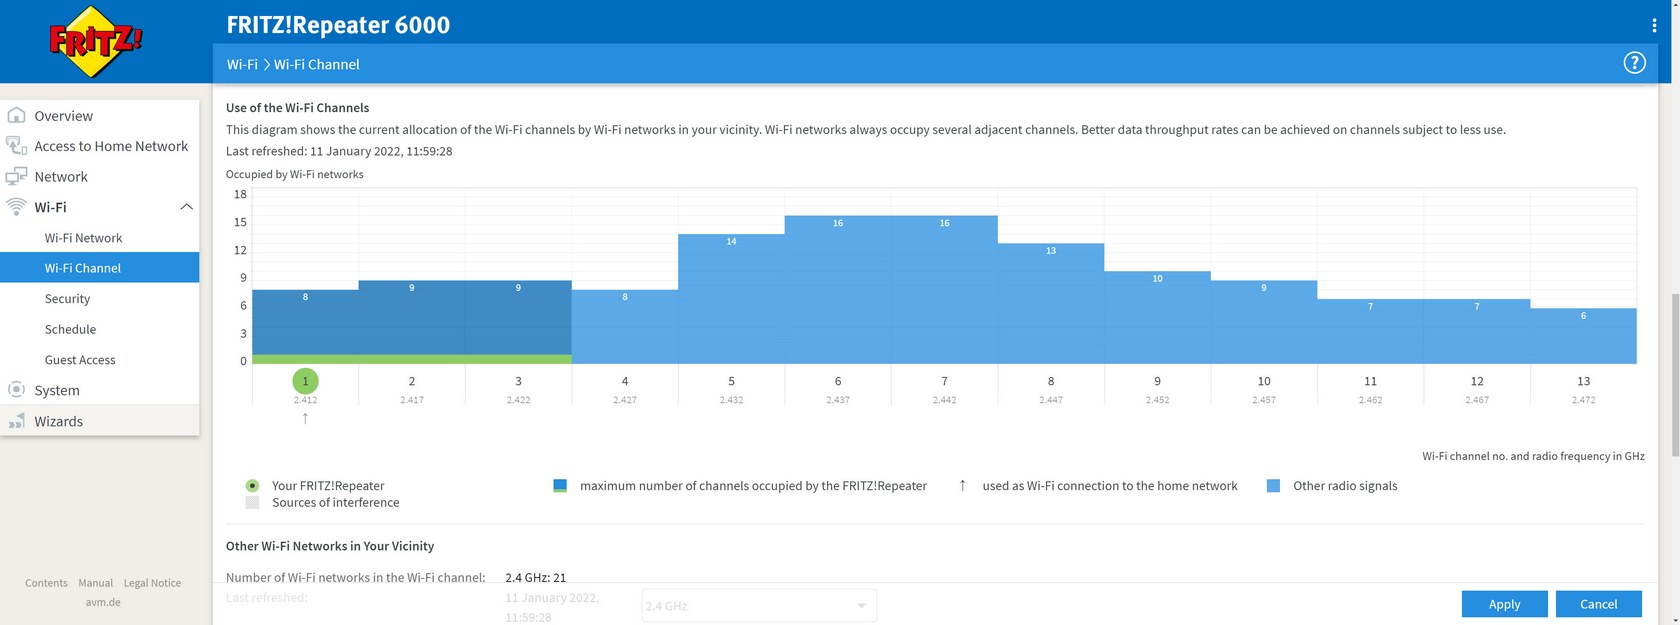The height and width of the screenshot is (625, 1680).
Task: Collapse the Wi-Fi menu chevron
Action: [186, 207]
